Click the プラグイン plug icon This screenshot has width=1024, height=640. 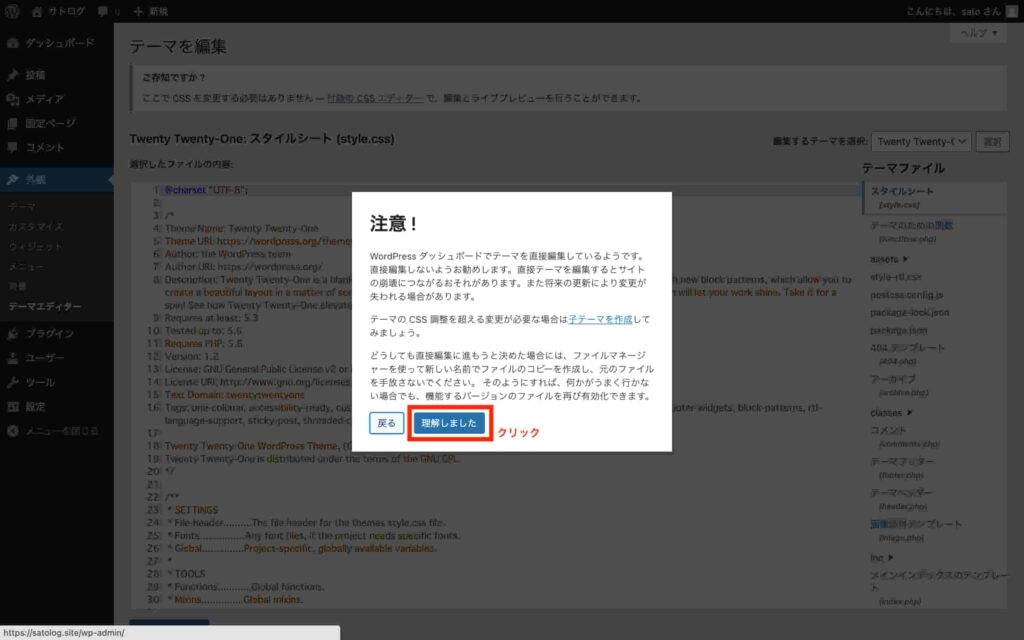pyautogui.click(x=12, y=334)
